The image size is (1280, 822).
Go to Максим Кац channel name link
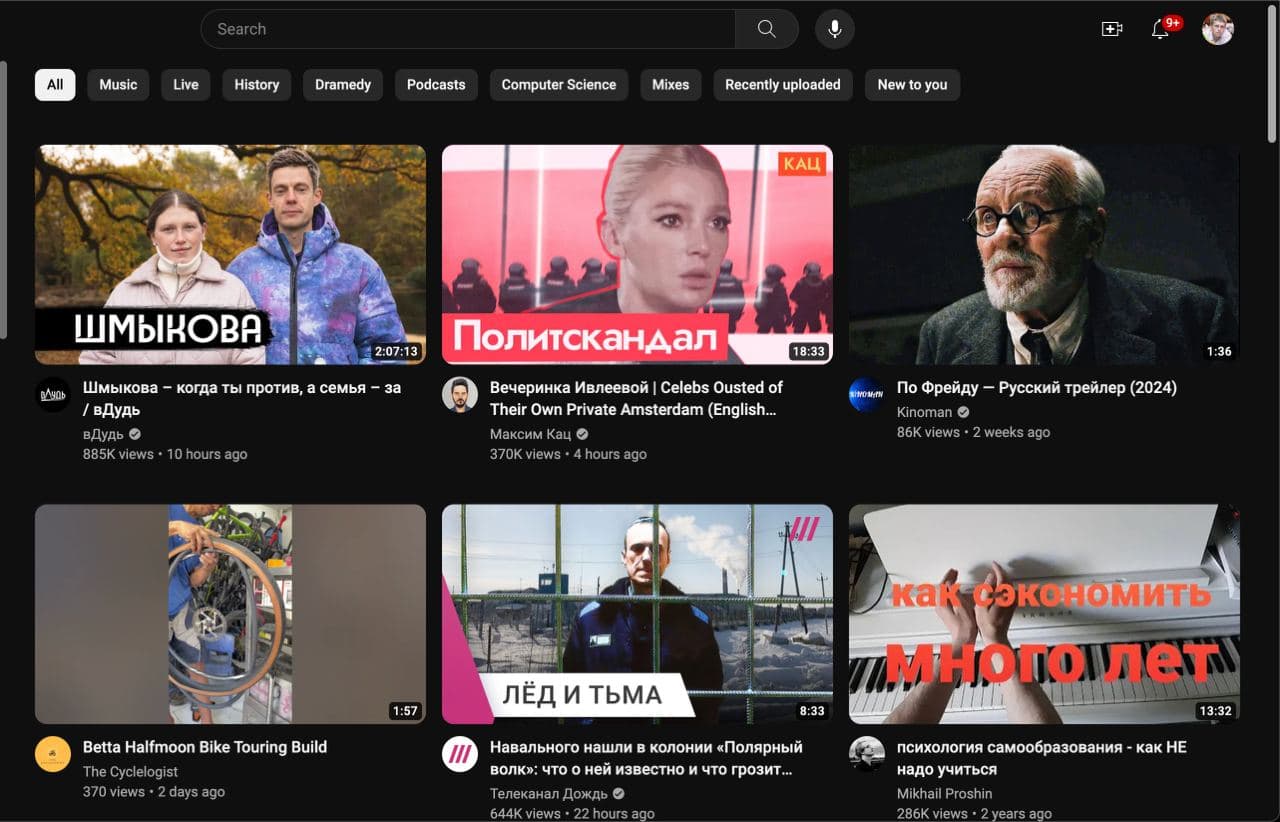(x=530, y=434)
